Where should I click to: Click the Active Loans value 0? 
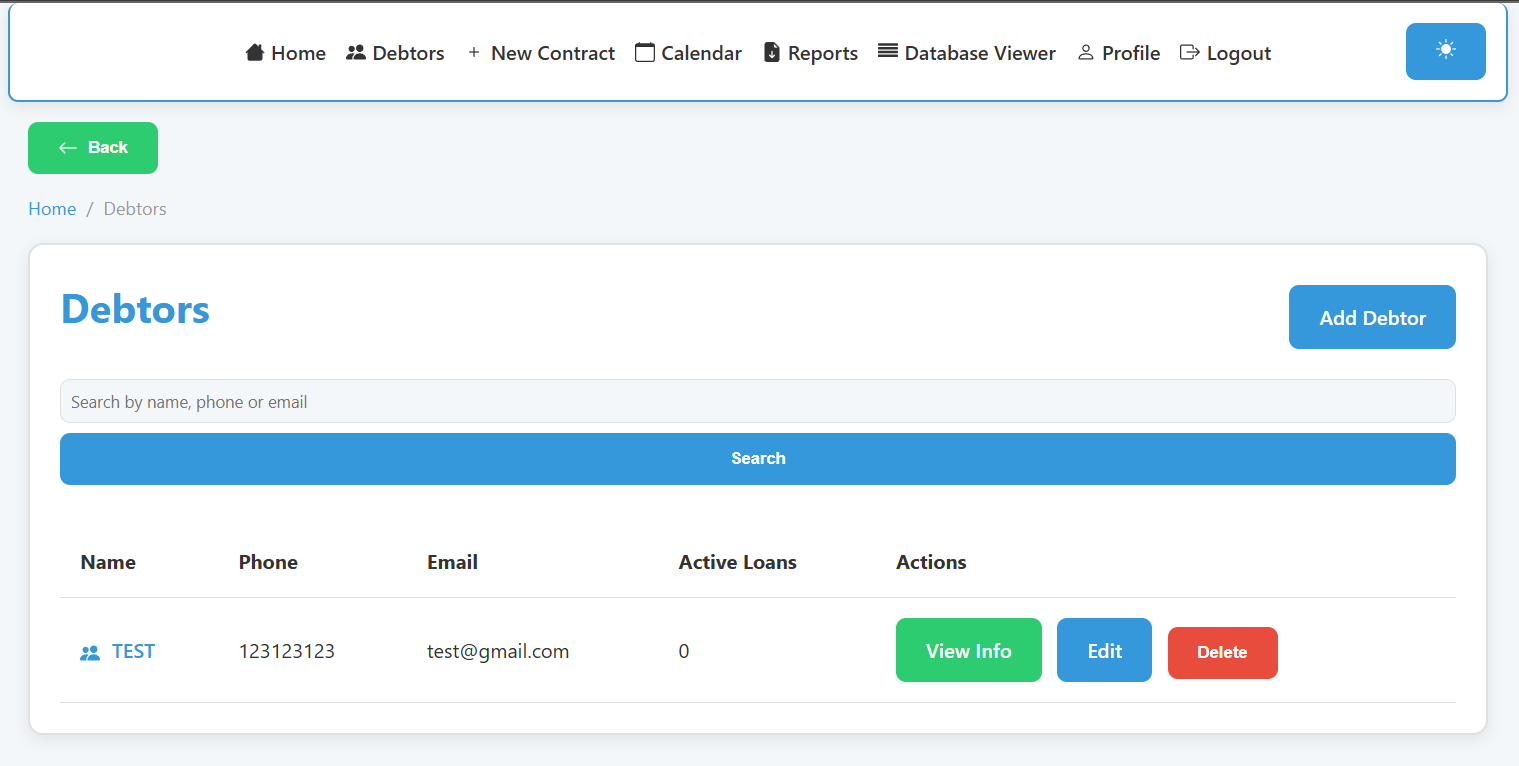[684, 651]
